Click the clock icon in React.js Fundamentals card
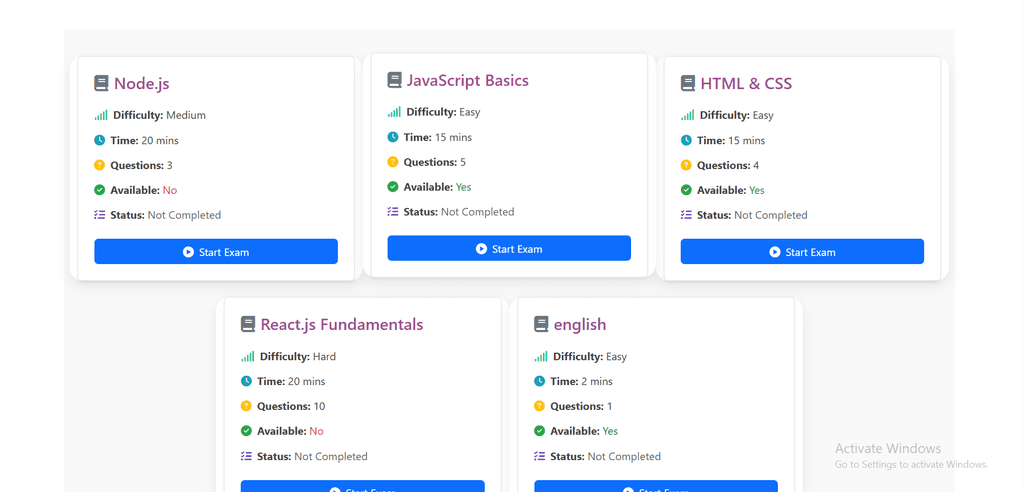1024x492 pixels. pos(247,381)
